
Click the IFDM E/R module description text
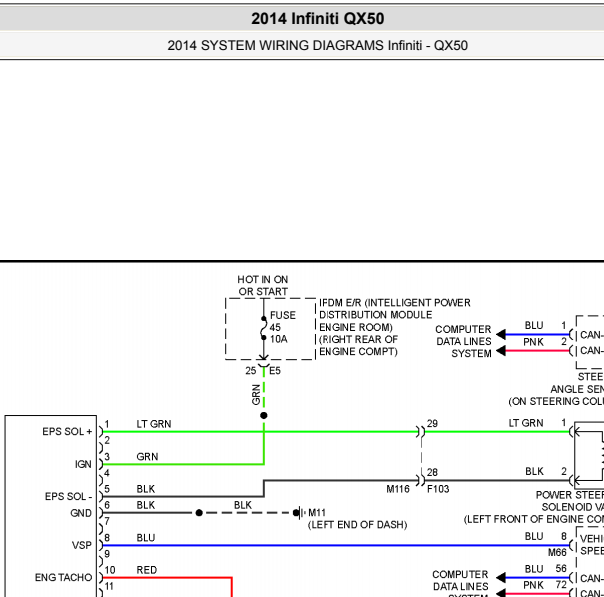pos(394,327)
